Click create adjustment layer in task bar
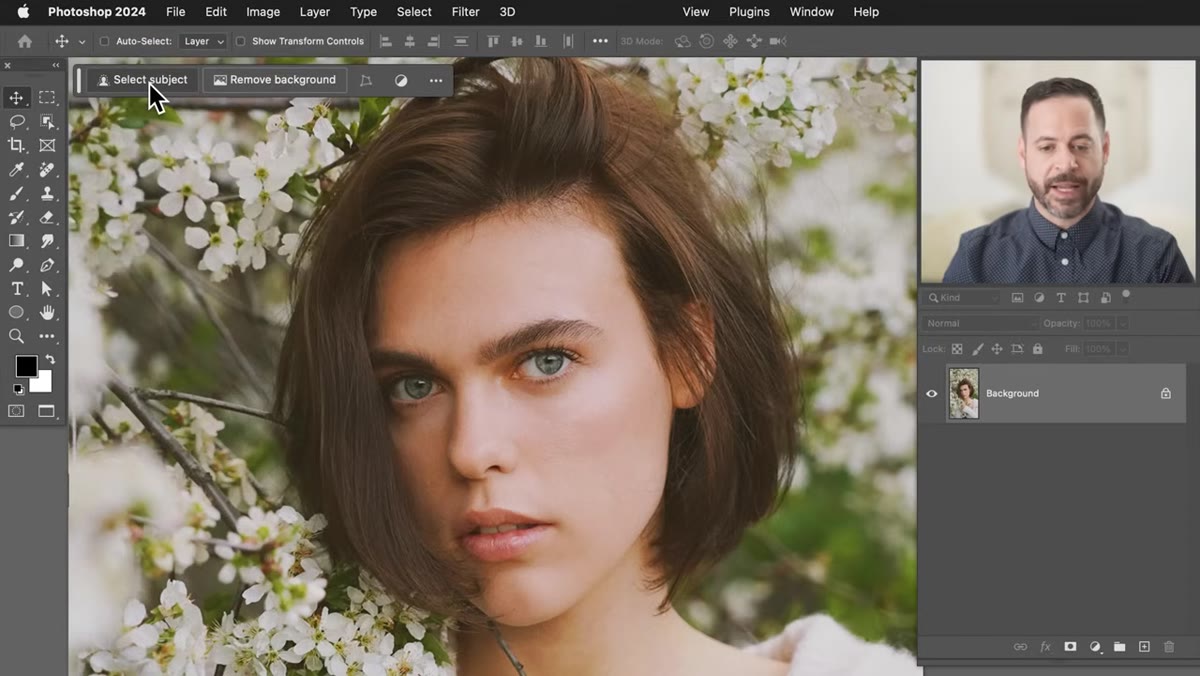This screenshot has height=676, width=1200. pos(401,80)
